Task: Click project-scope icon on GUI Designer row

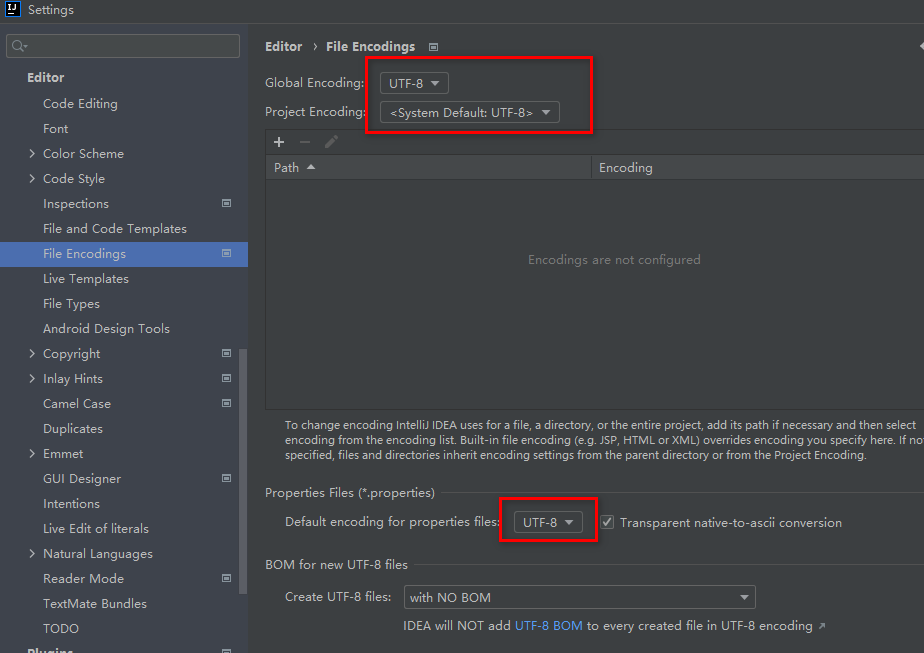Action: click(226, 479)
